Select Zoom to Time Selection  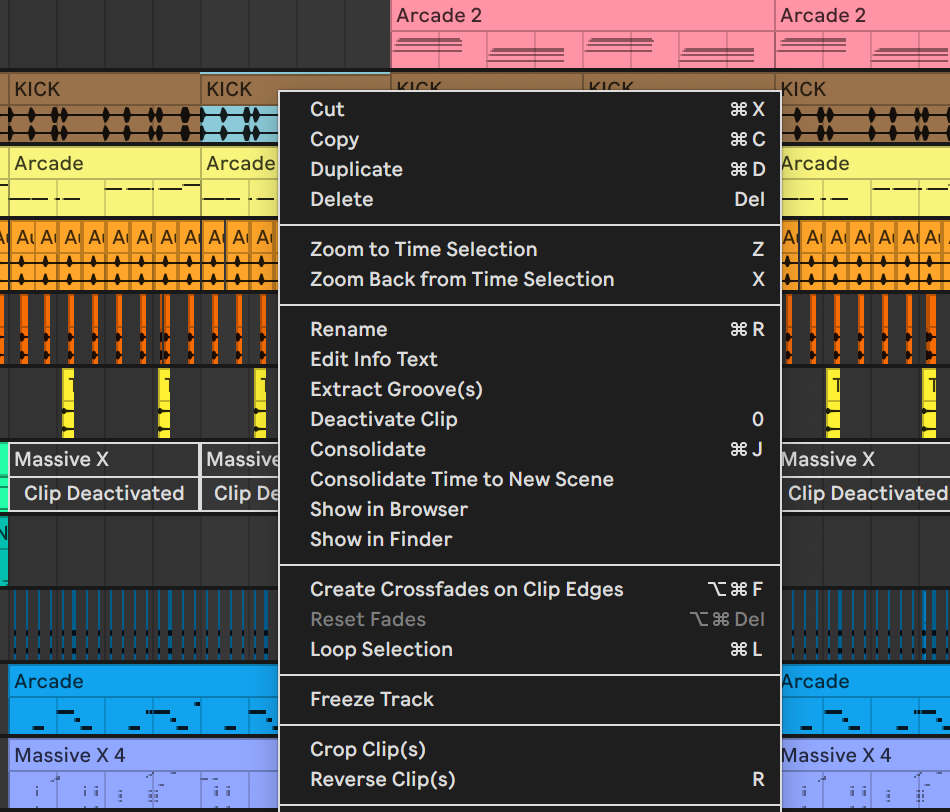click(x=530, y=249)
